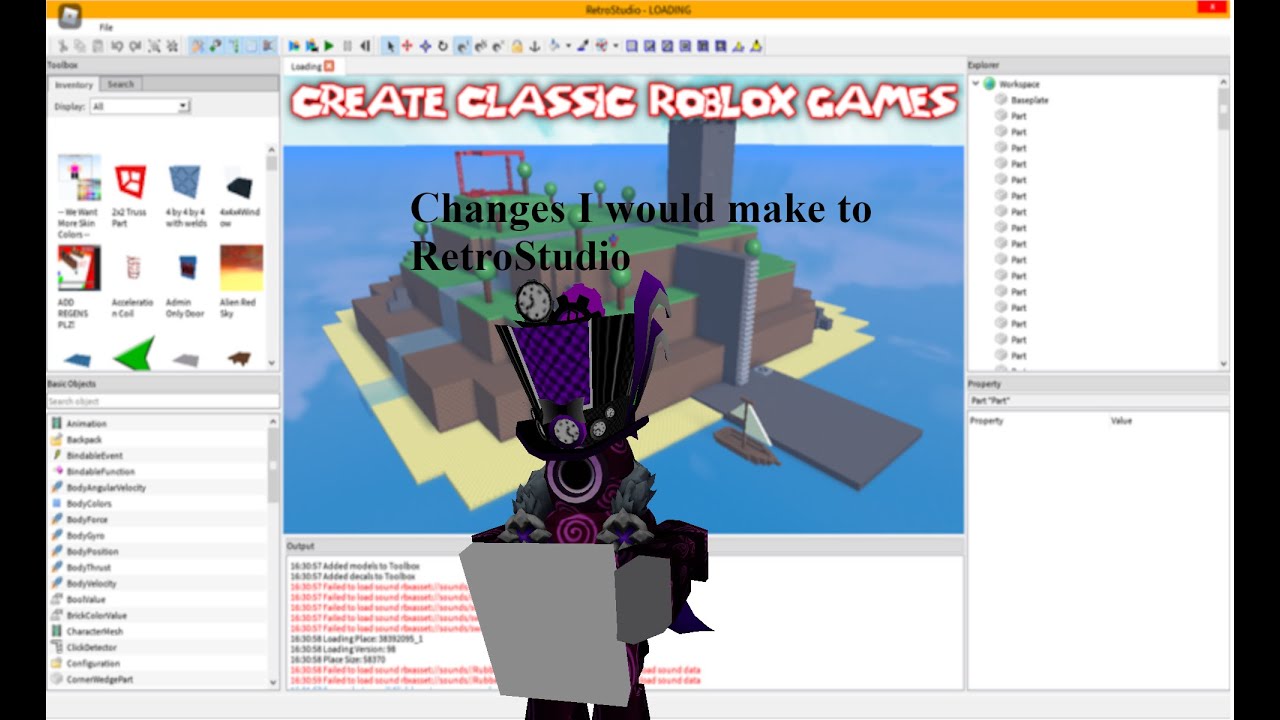1280x720 pixels.
Task: Select the arrow Select tool
Action: click(389, 46)
